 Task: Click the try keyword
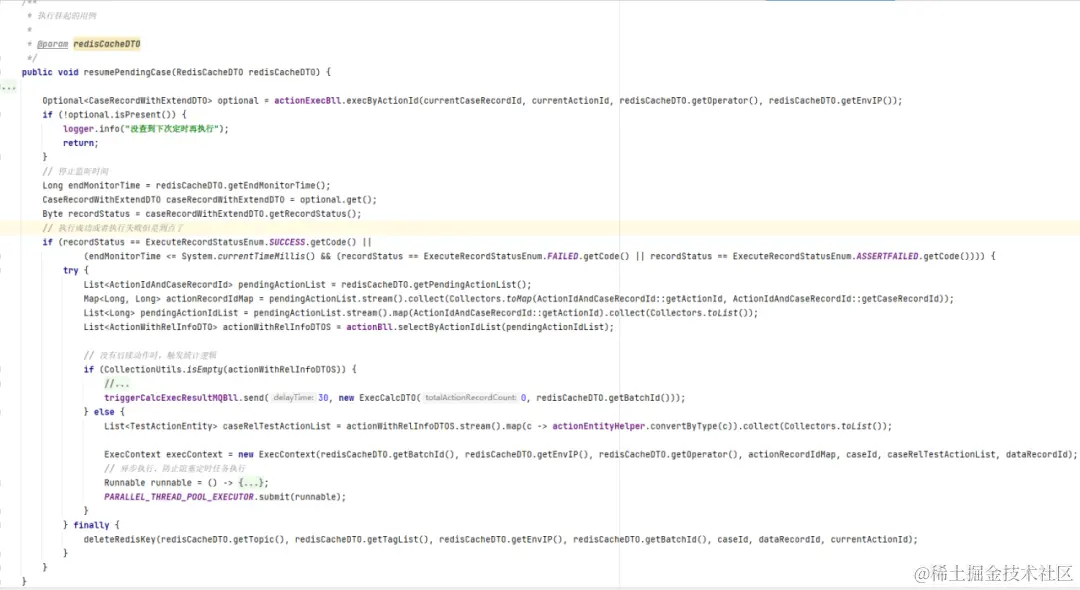pyautogui.click(x=70, y=271)
